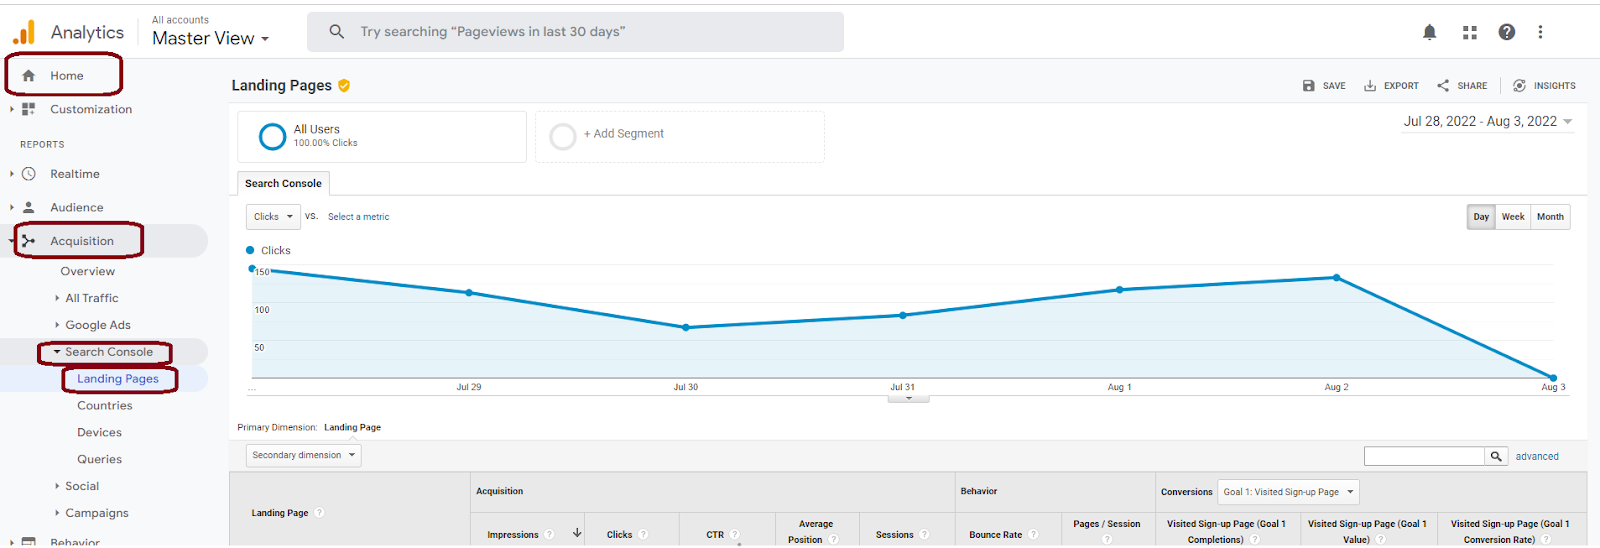Click the Landing Page primary dimension

pyautogui.click(x=352, y=427)
